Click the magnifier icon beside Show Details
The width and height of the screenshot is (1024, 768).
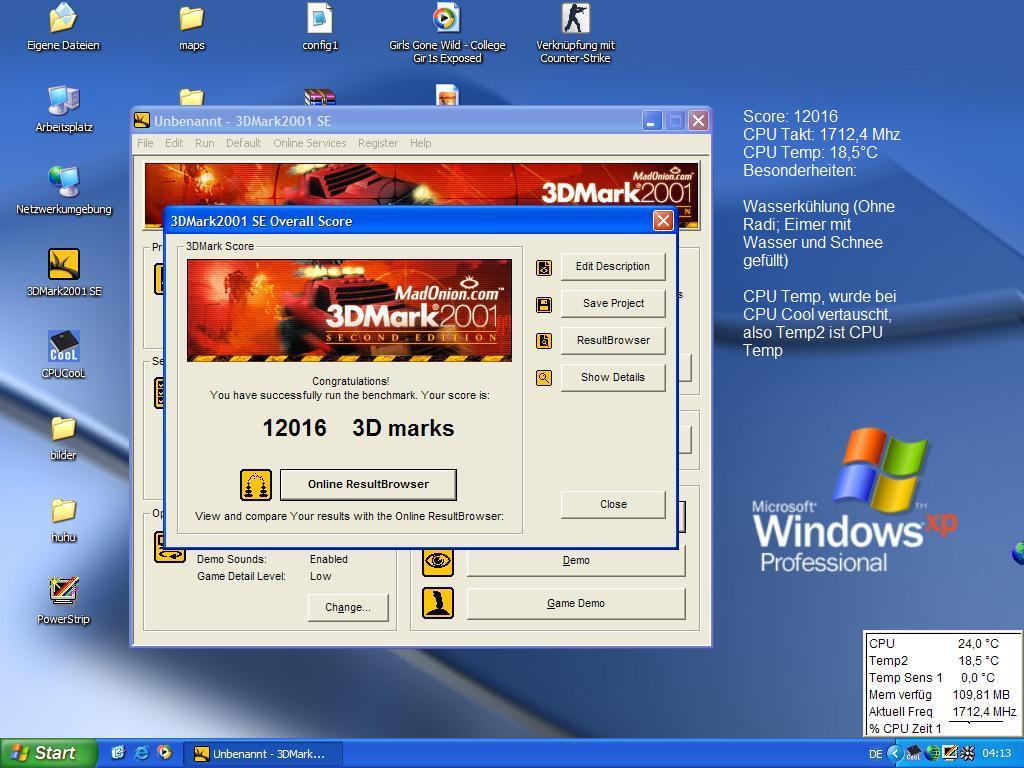tap(544, 378)
